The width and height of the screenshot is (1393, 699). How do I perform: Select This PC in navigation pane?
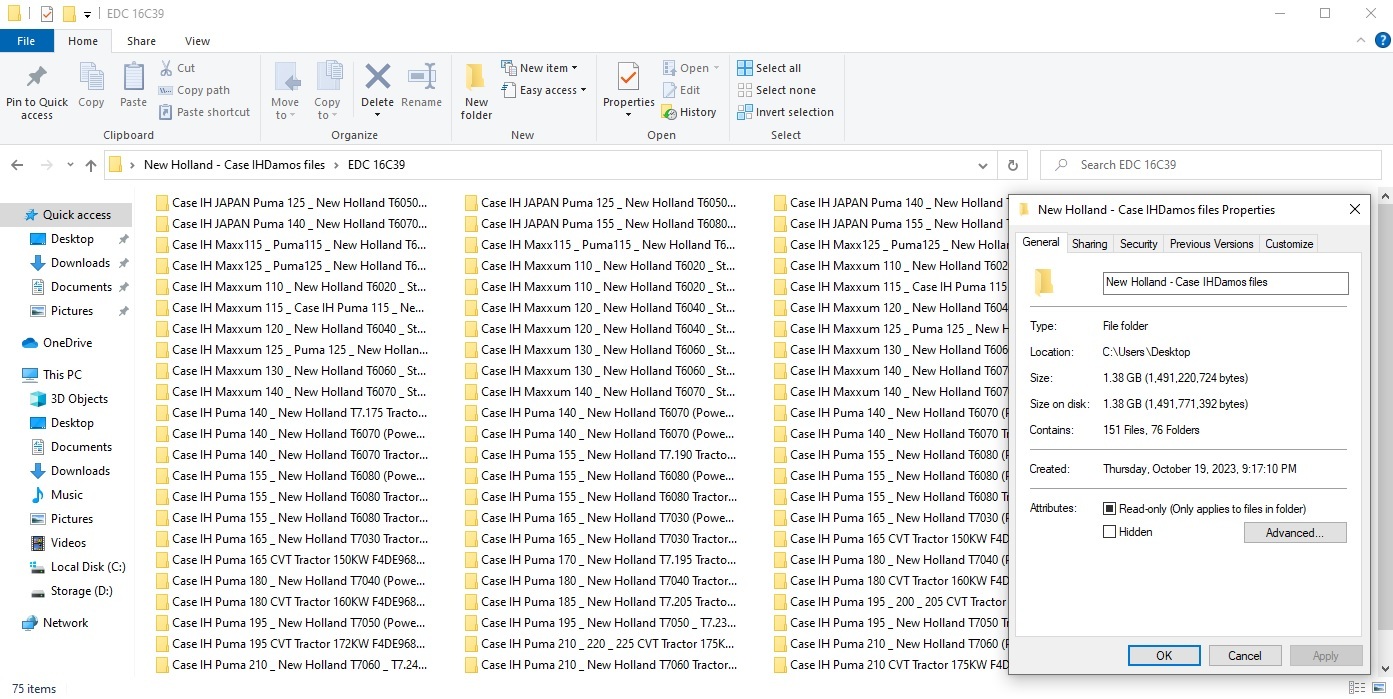click(x=62, y=375)
